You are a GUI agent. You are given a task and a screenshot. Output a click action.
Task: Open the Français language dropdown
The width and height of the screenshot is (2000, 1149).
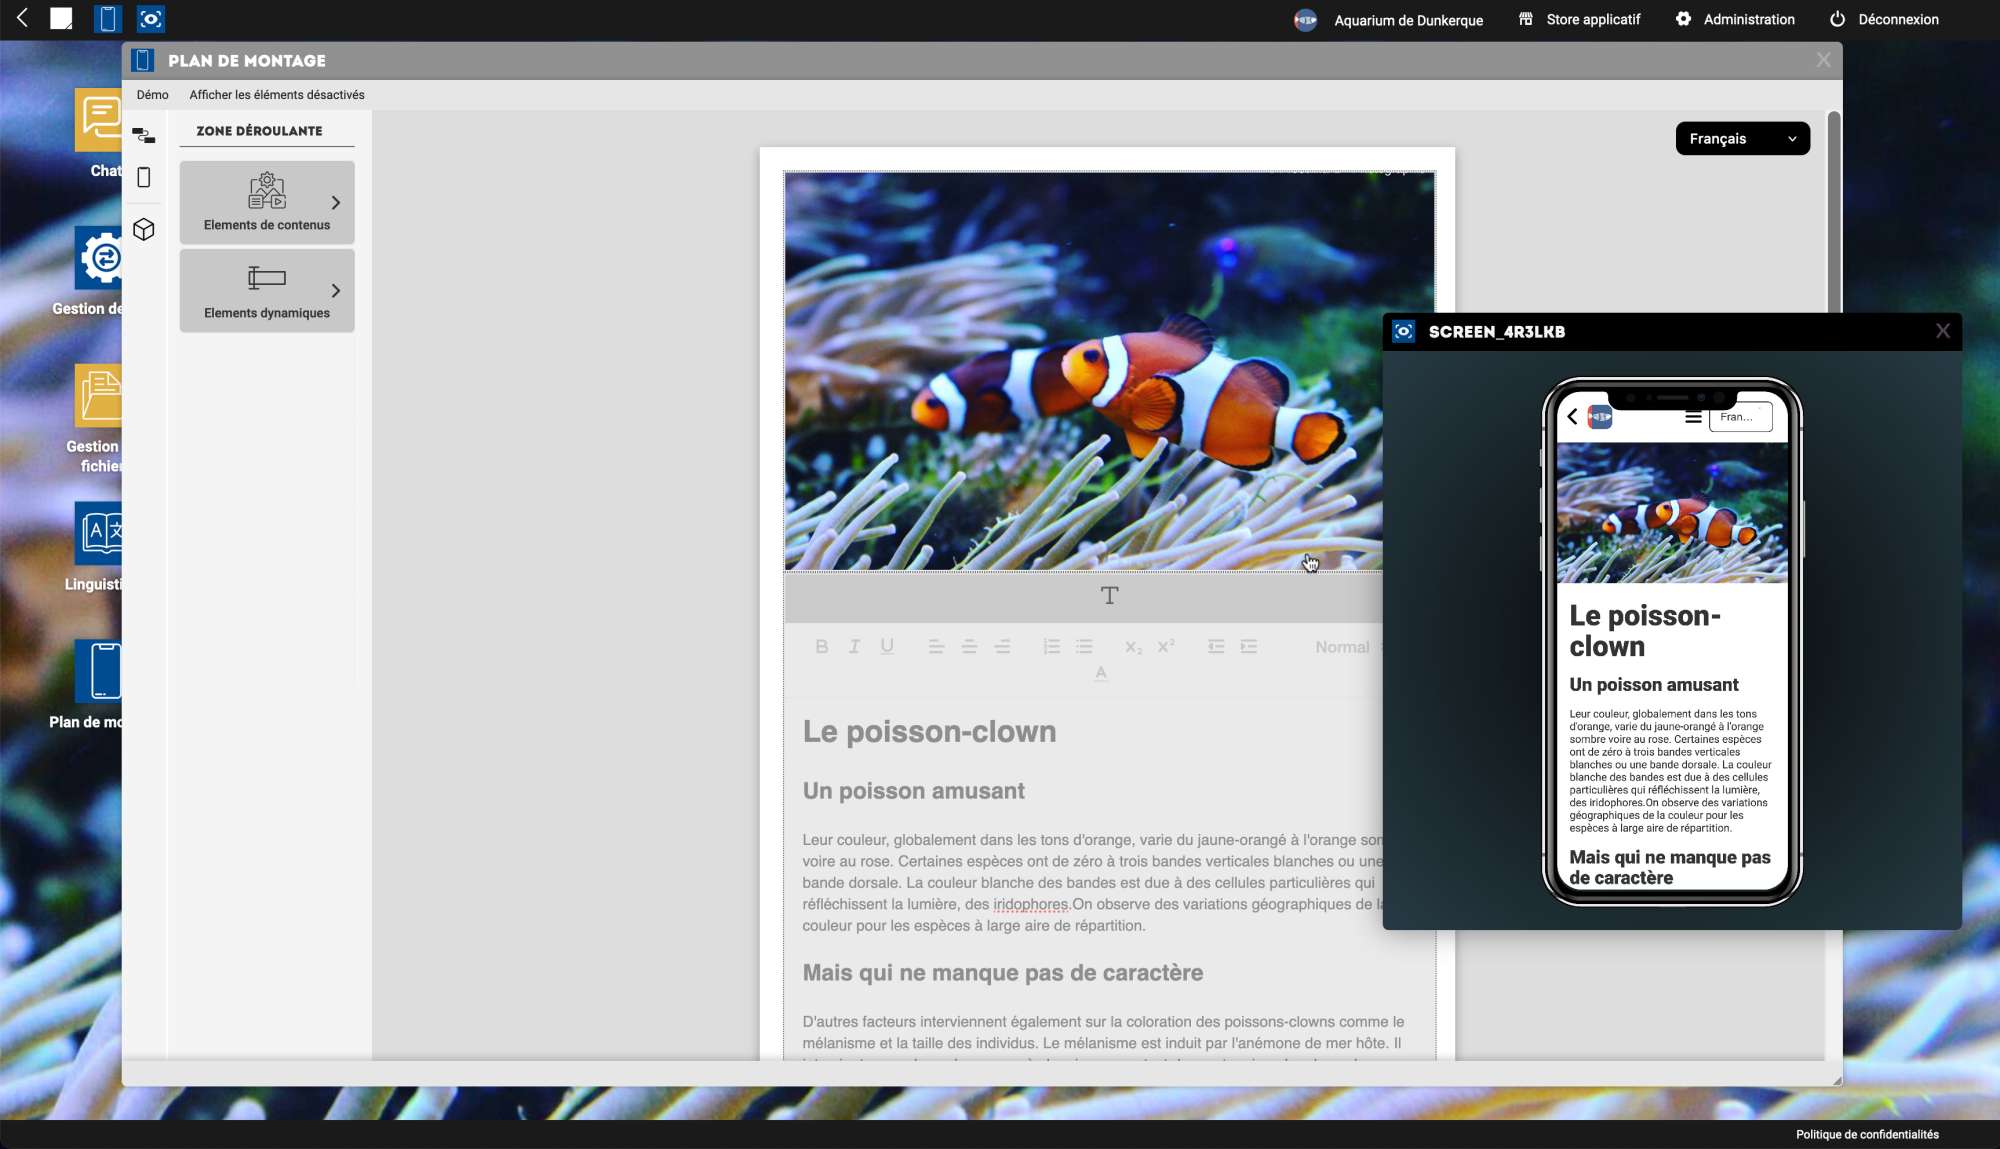tap(1742, 139)
